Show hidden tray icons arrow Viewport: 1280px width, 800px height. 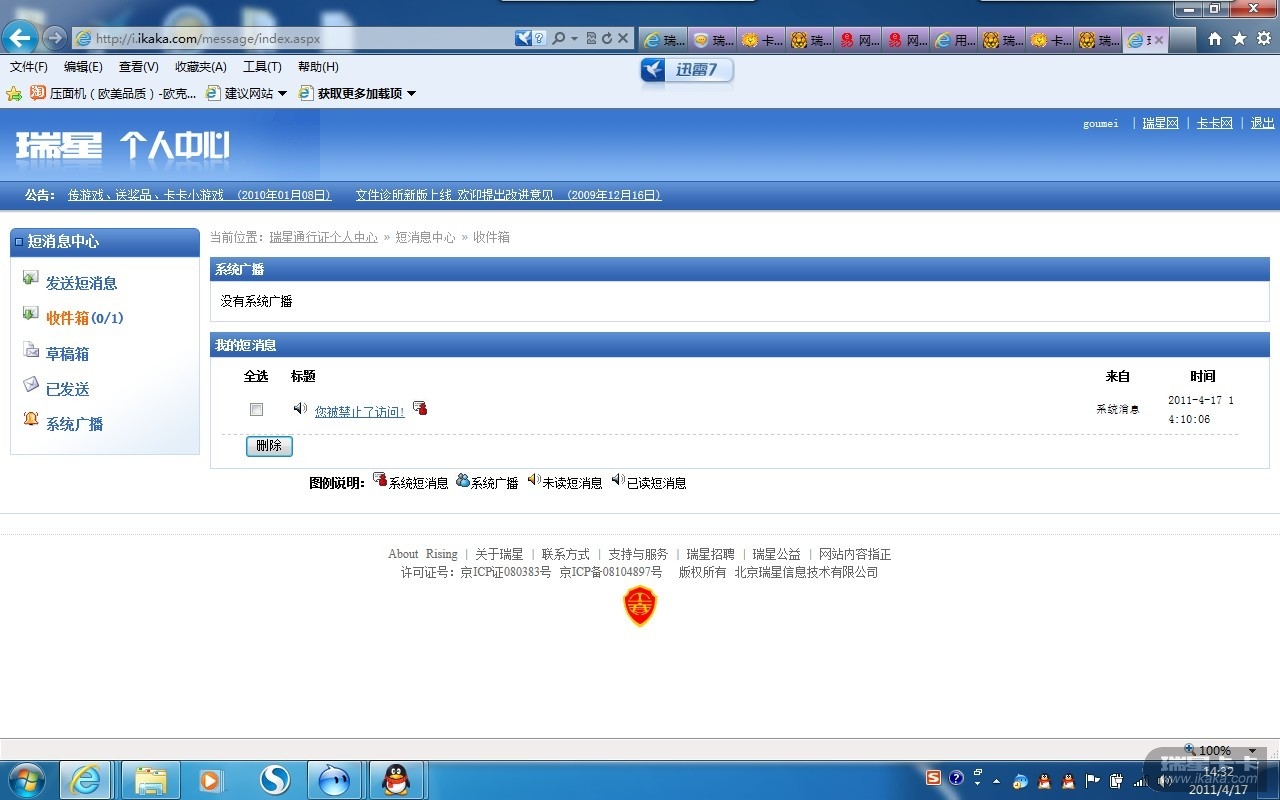(x=996, y=781)
